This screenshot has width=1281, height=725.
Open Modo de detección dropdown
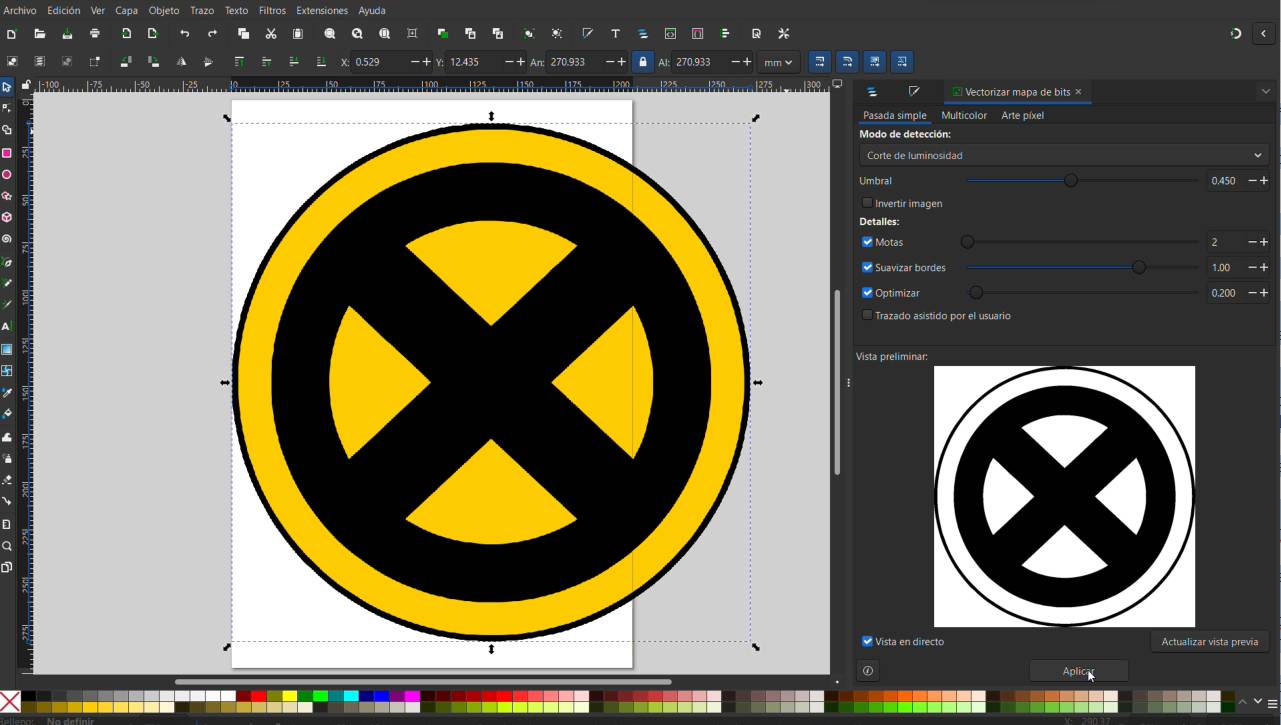click(1064, 155)
